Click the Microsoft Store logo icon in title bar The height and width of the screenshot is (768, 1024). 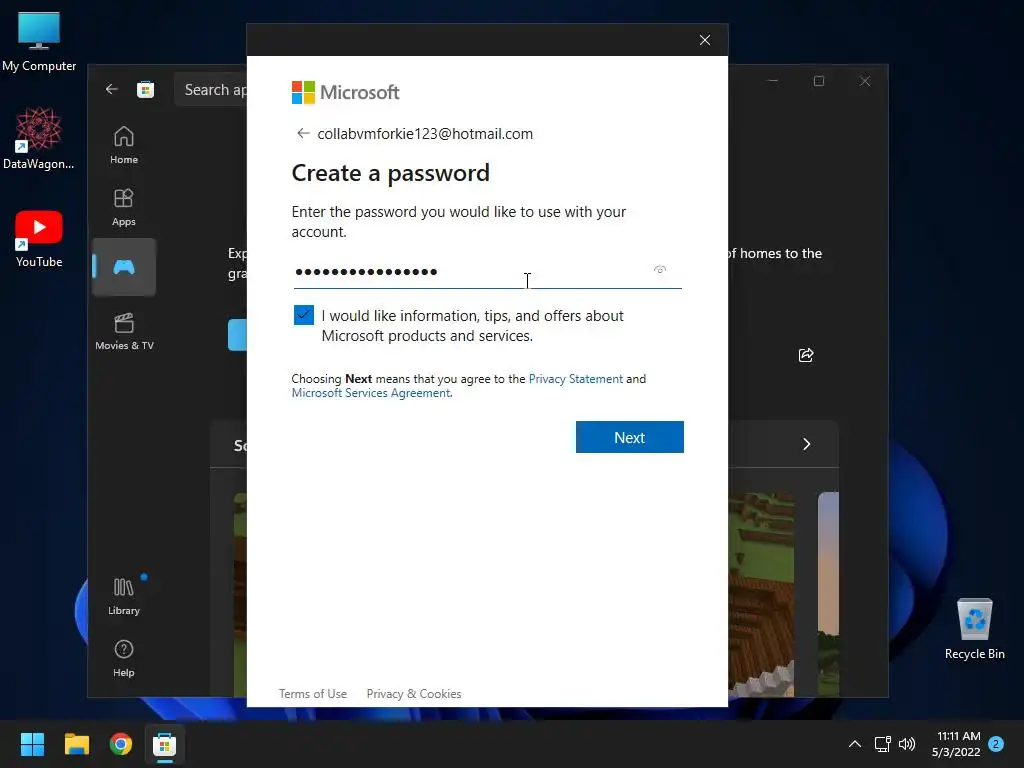coord(146,89)
